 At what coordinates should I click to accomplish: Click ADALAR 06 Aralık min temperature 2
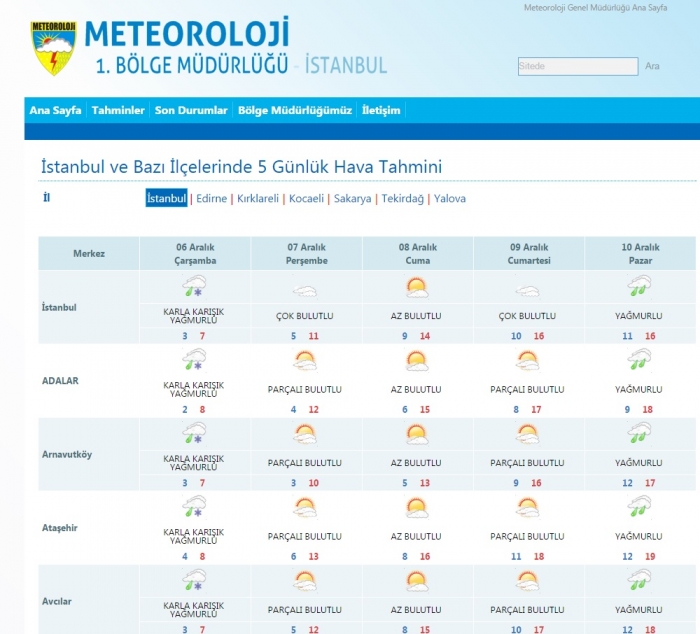click(x=185, y=410)
